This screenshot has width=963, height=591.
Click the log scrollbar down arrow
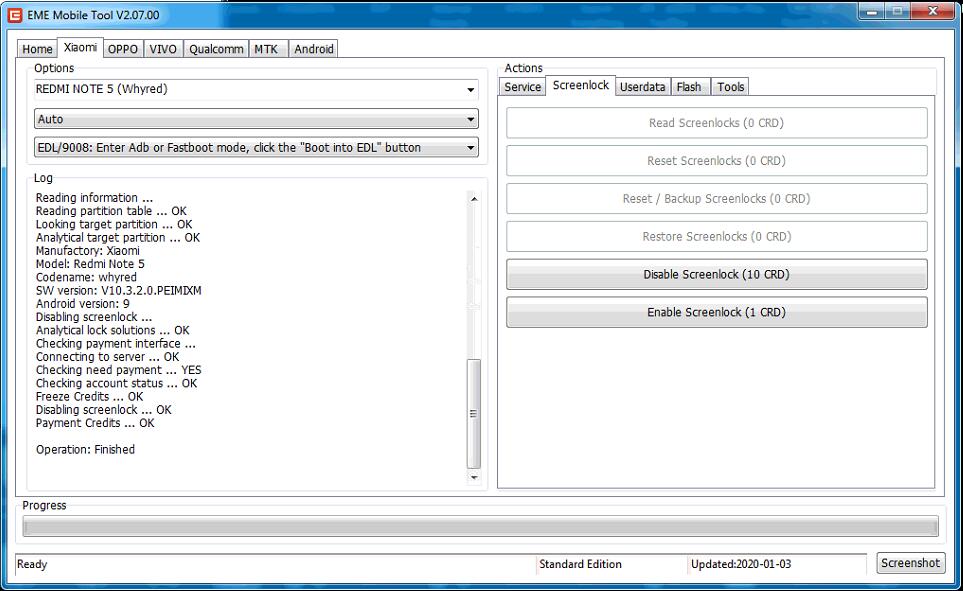click(x=474, y=477)
